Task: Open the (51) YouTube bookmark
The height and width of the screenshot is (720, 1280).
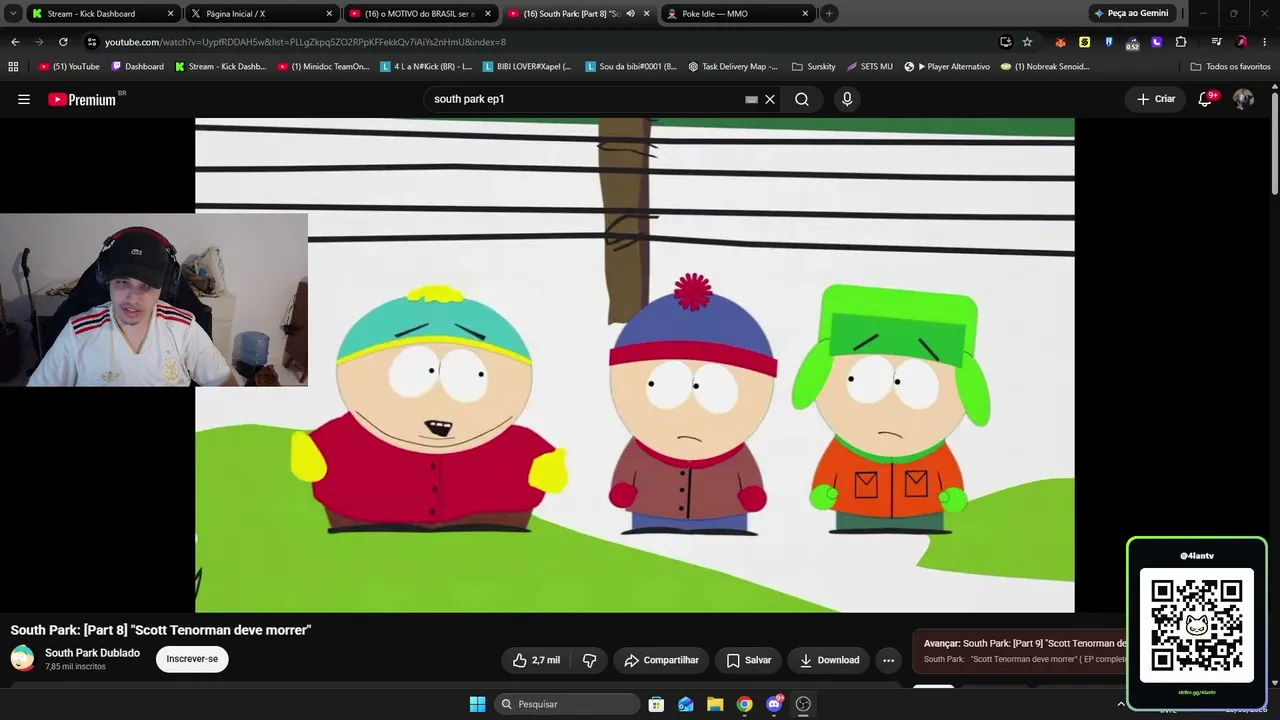Action: (x=69, y=67)
